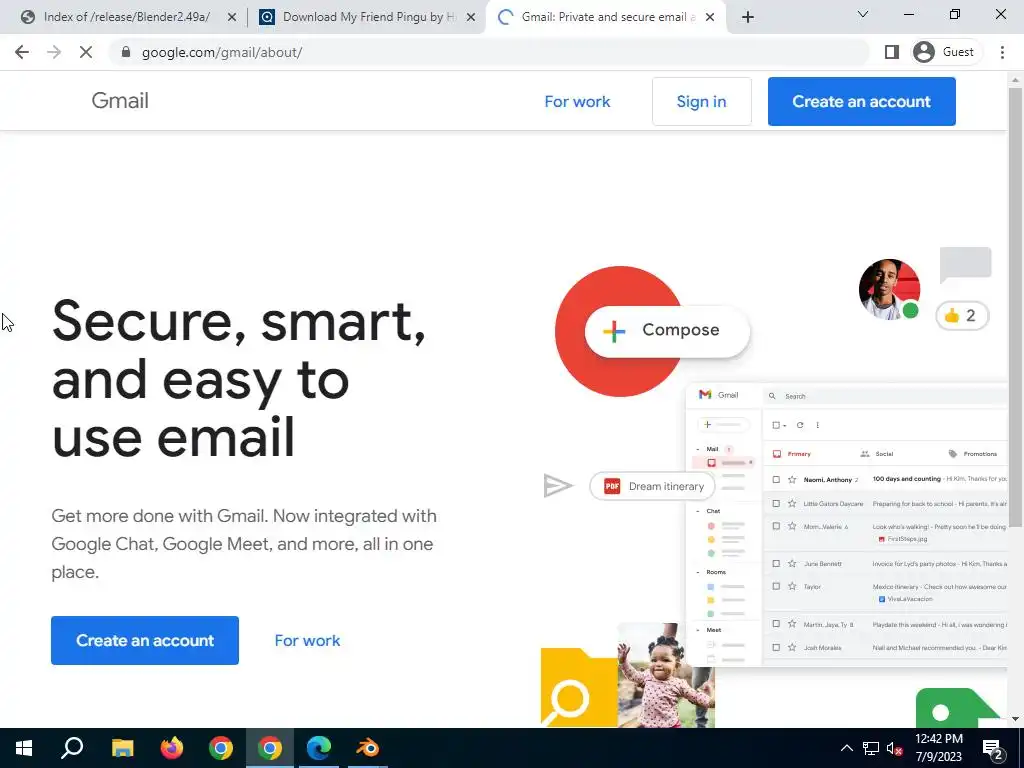The image size is (1024, 768).
Task: Open the Guest profile button
Action: click(x=944, y=52)
